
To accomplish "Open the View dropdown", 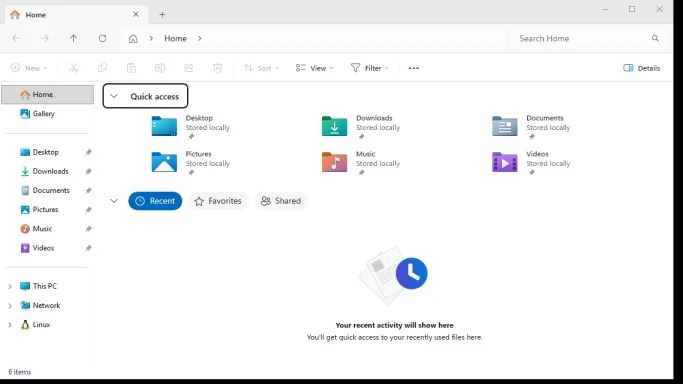I will pos(314,68).
